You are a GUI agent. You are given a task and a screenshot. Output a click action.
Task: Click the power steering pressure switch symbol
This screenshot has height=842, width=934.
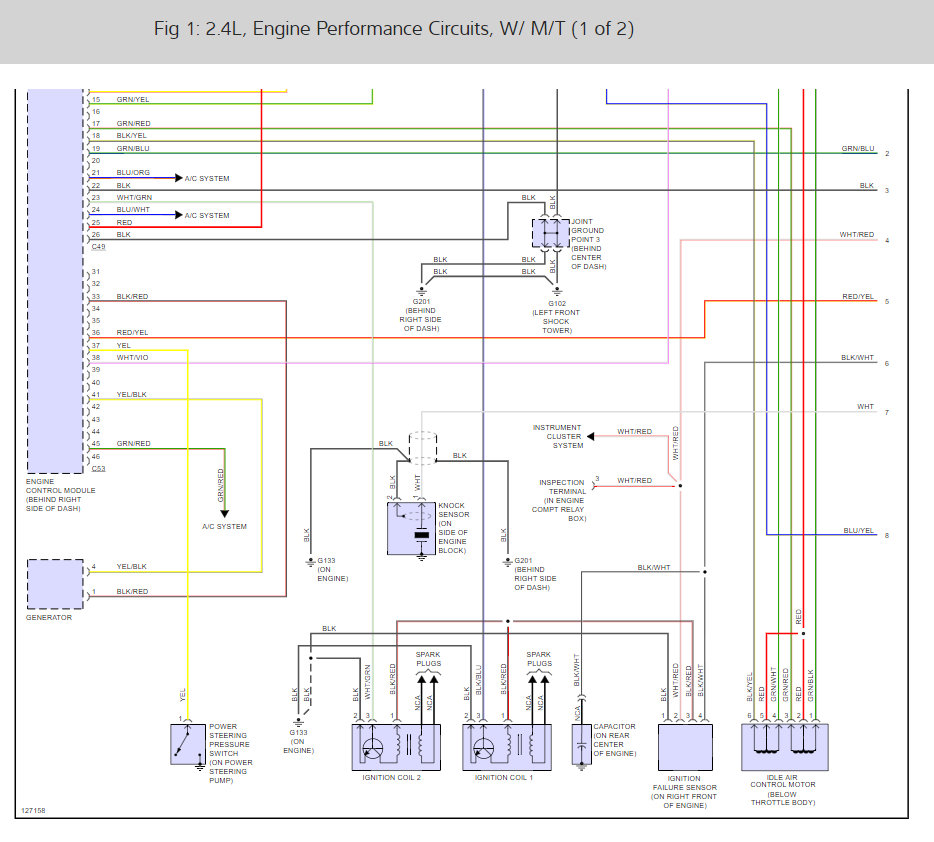(188, 744)
